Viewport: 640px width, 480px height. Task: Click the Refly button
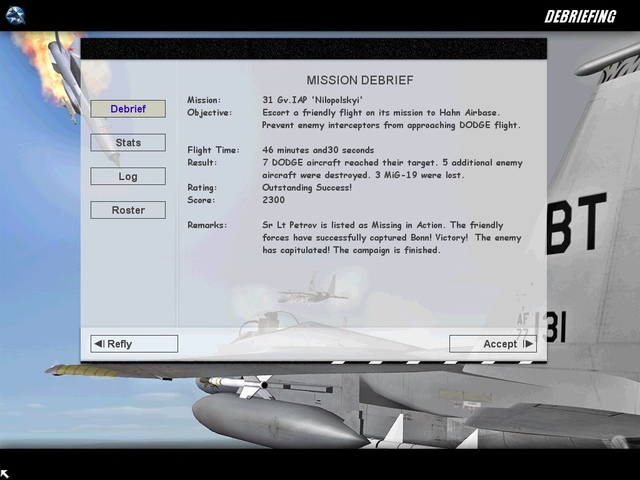tap(134, 344)
